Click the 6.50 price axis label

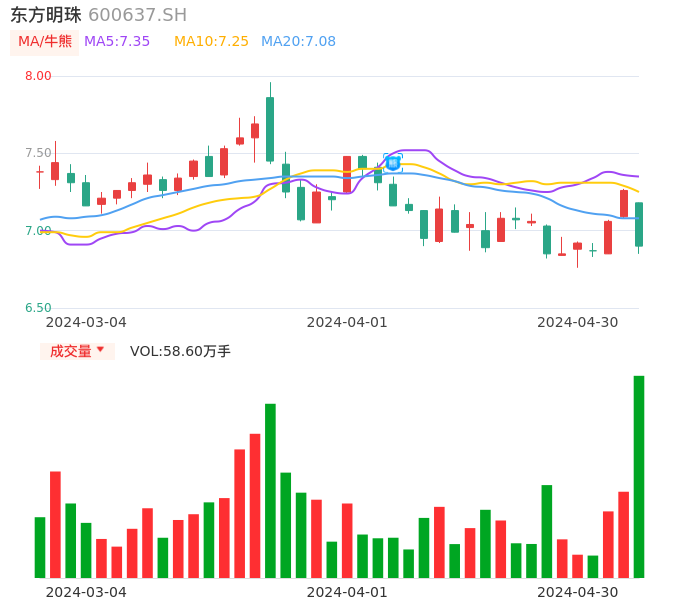[38, 308]
